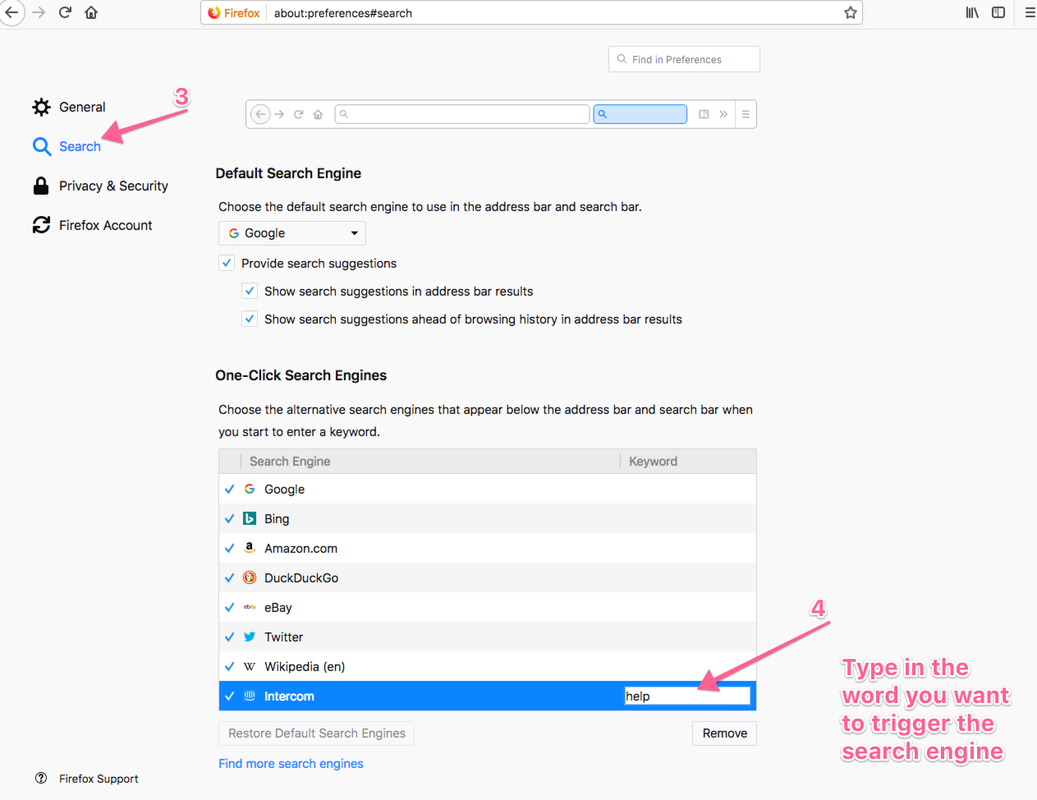Open Find more search engines link
1037x800 pixels.
[291, 764]
